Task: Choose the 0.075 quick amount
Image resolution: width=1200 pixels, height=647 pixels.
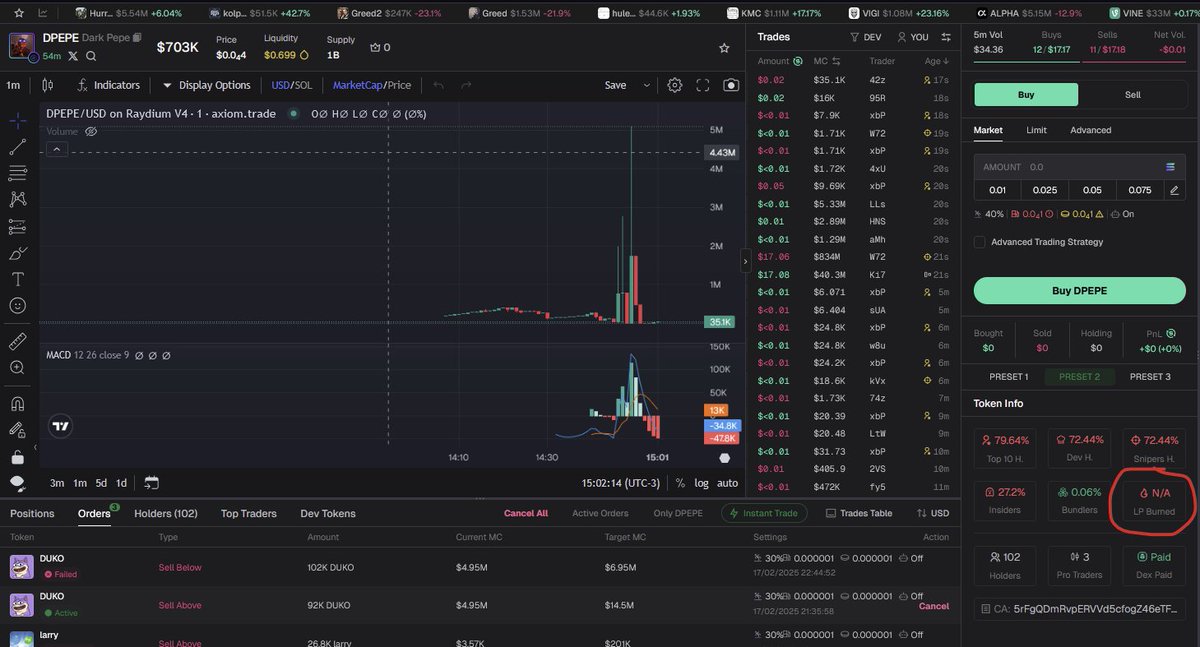Action: 1140,190
